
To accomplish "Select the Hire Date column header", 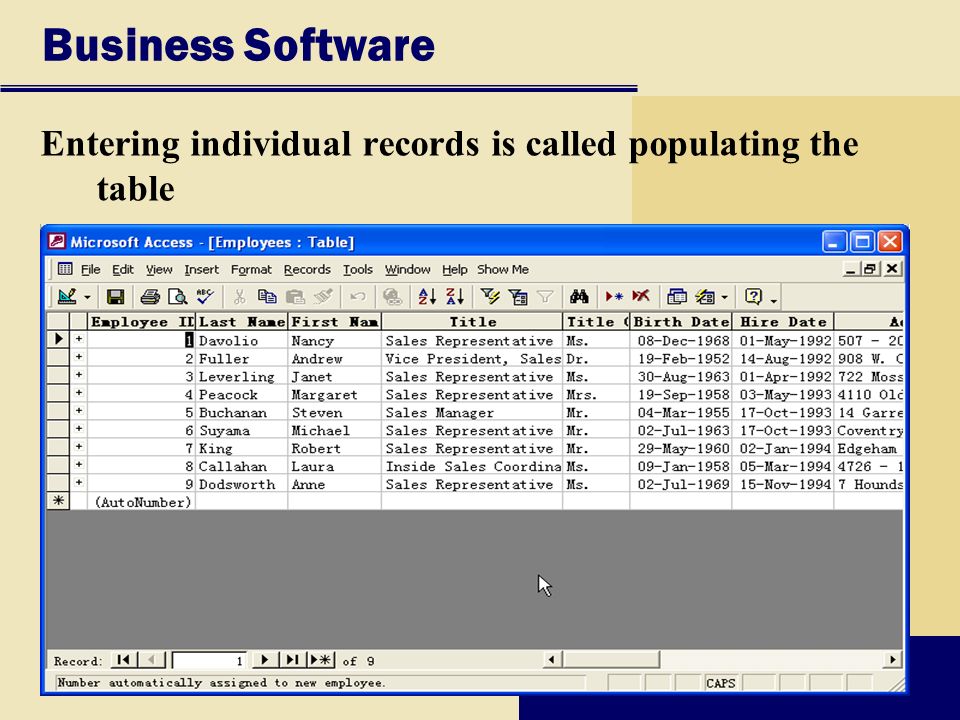I will 783,321.
